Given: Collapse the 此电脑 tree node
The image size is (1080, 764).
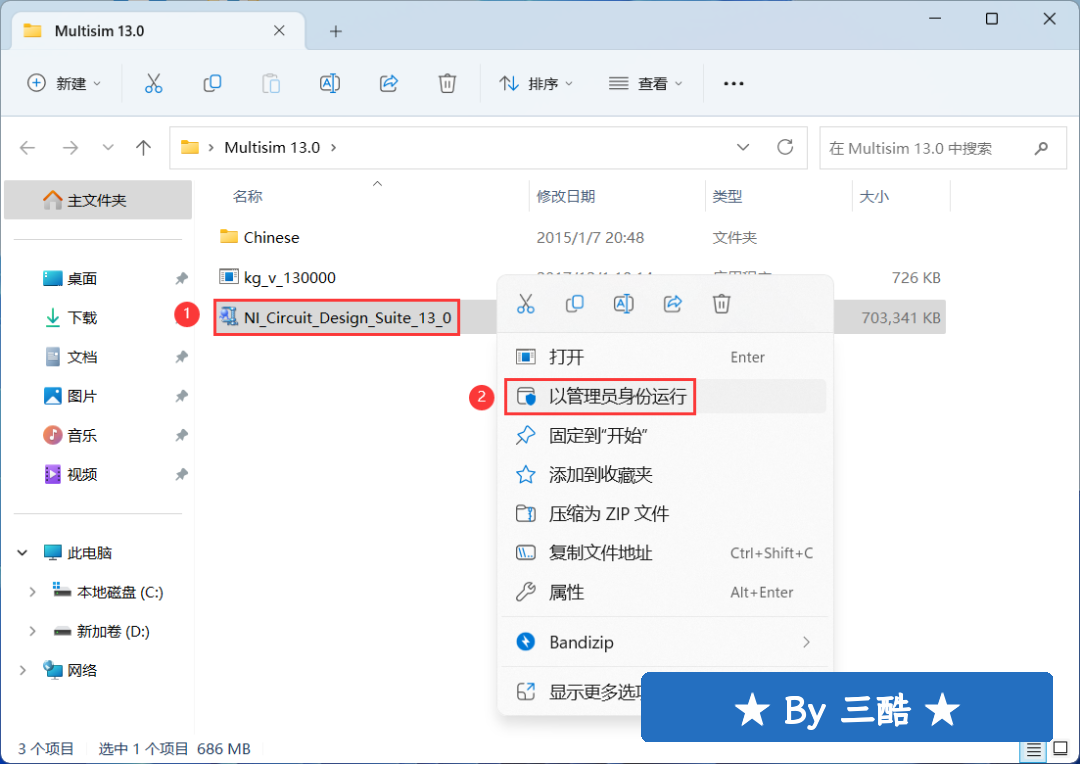Looking at the screenshot, I should (23, 553).
